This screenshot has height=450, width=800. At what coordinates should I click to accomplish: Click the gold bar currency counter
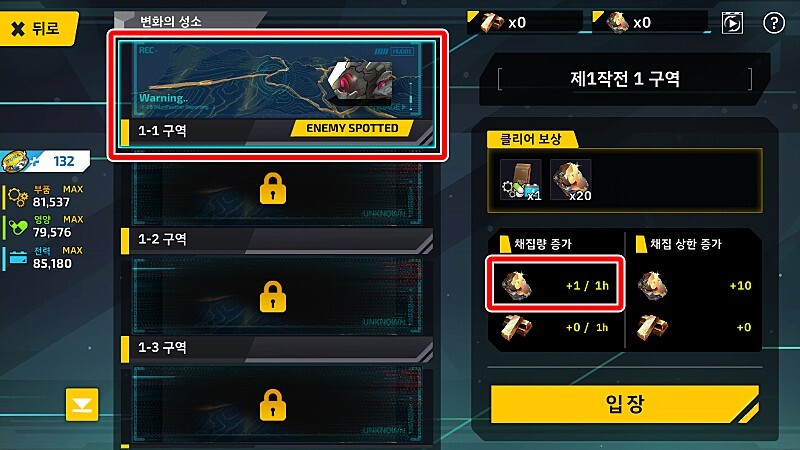[524, 22]
